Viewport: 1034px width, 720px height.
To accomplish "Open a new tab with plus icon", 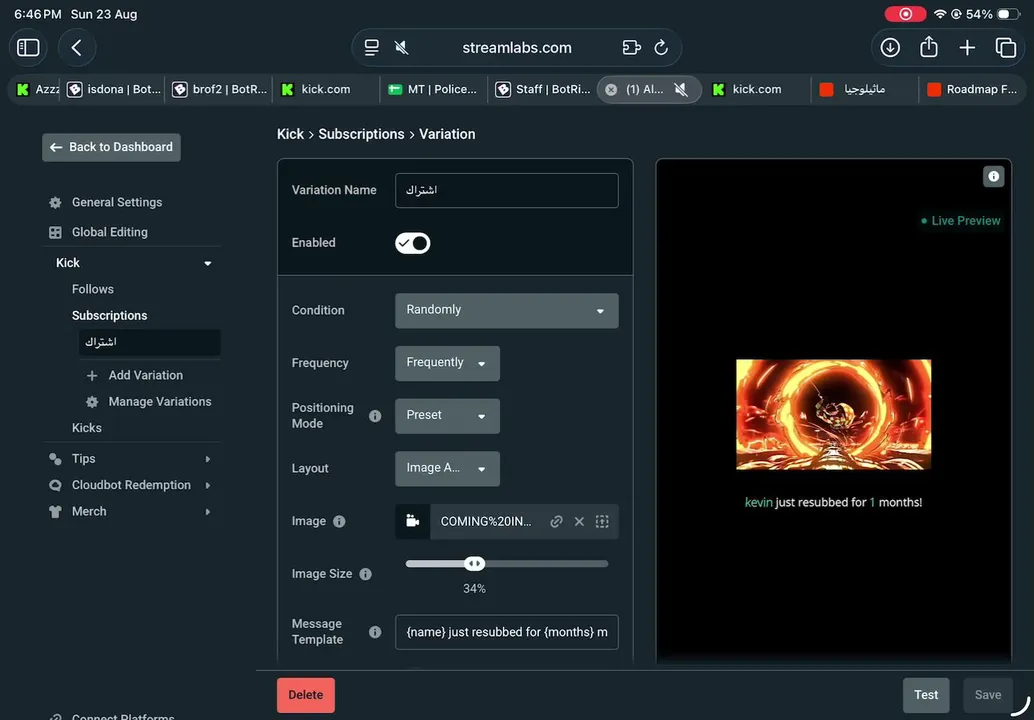I will pos(967,47).
